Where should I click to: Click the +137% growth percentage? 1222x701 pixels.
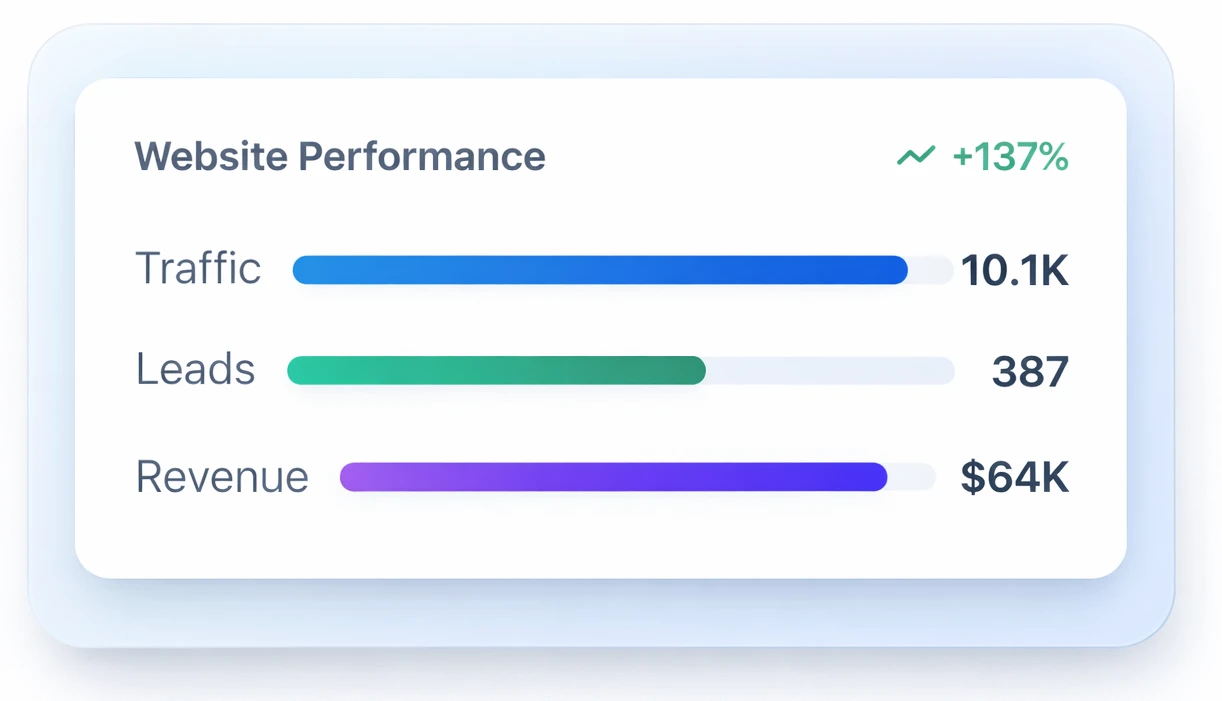coord(1010,157)
